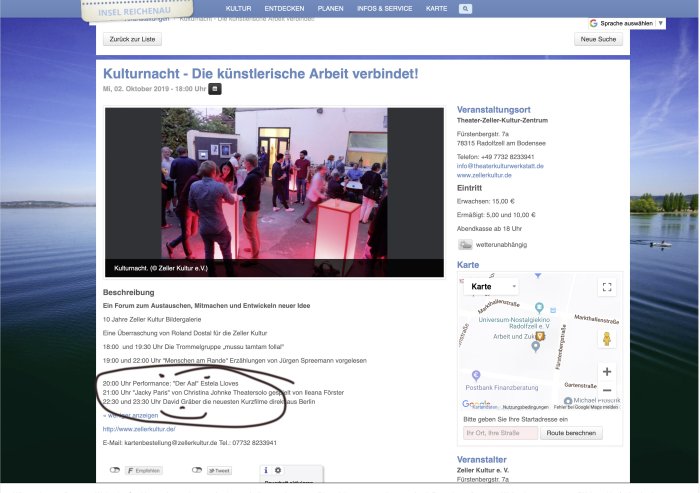Open fullscreen view of the map

(x=607, y=287)
